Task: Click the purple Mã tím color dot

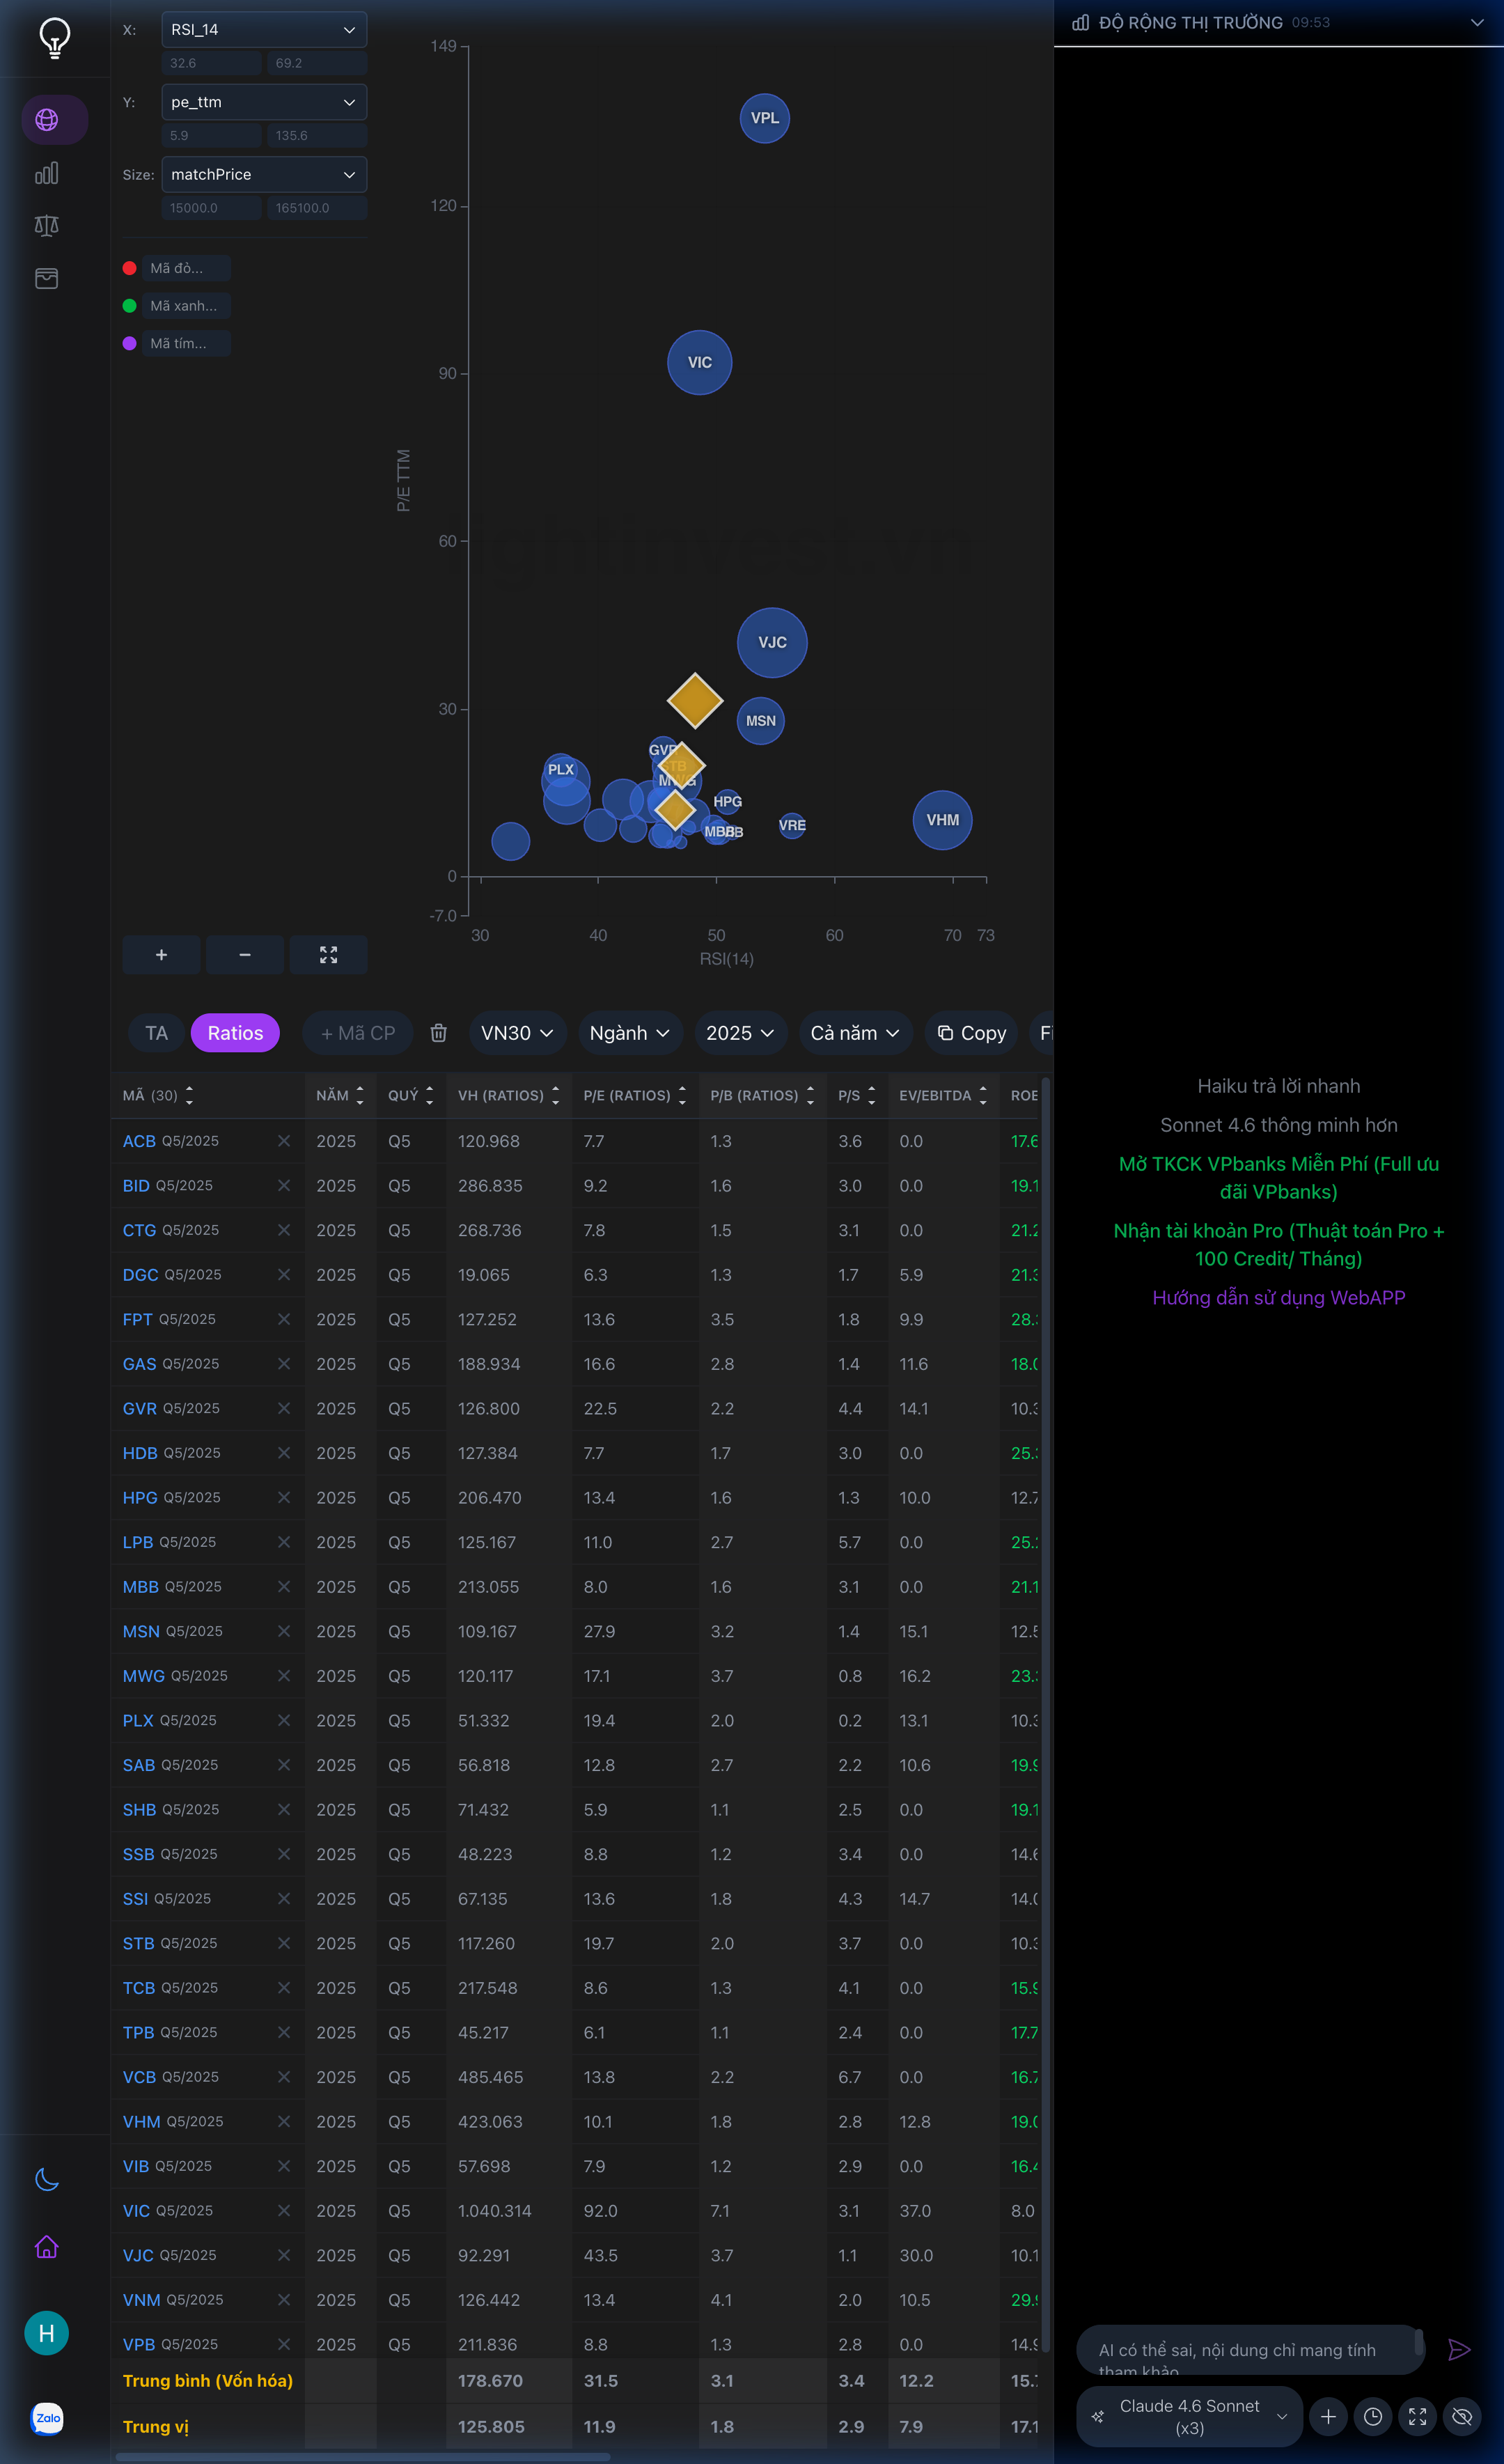Action: pyautogui.click(x=129, y=343)
